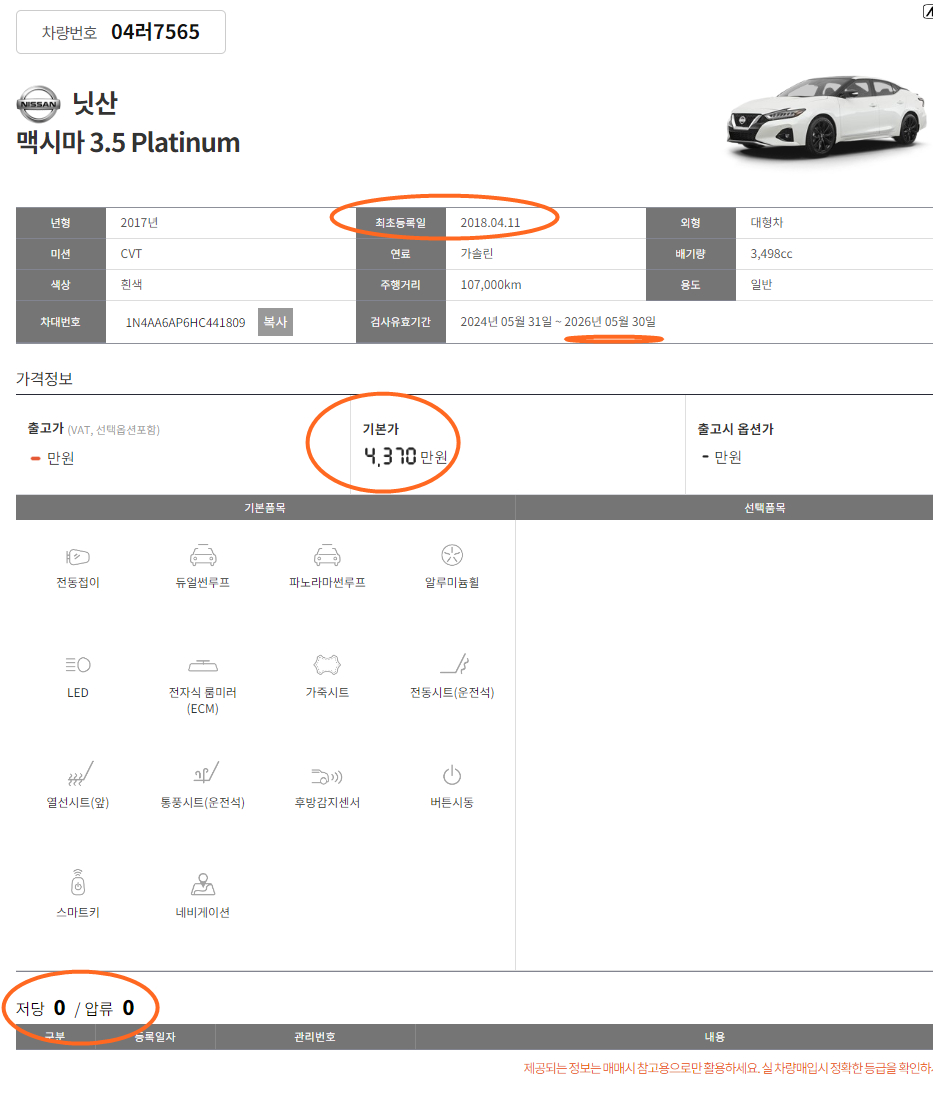Click the 후방감지센서 rear sensor icon
This screenshot has height=1116, width=933.
[x=327, y=775]
